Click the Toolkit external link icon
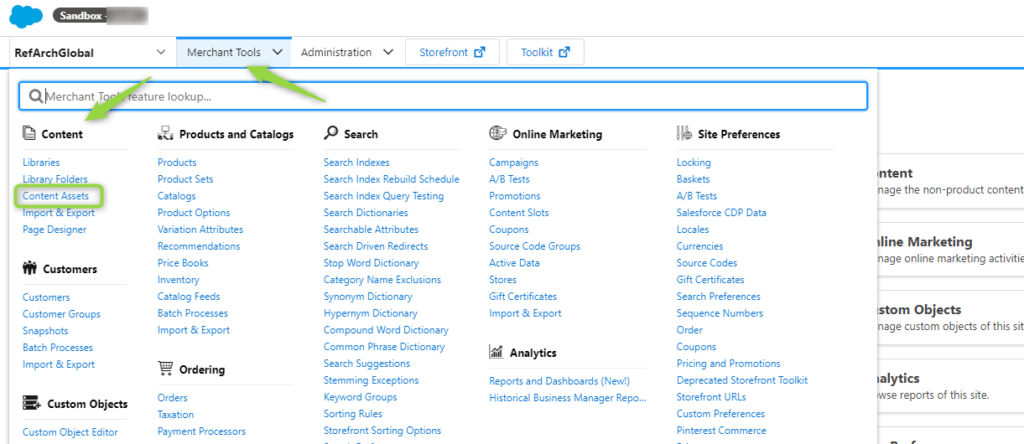Screen dimensions: 1024x444 565,52
